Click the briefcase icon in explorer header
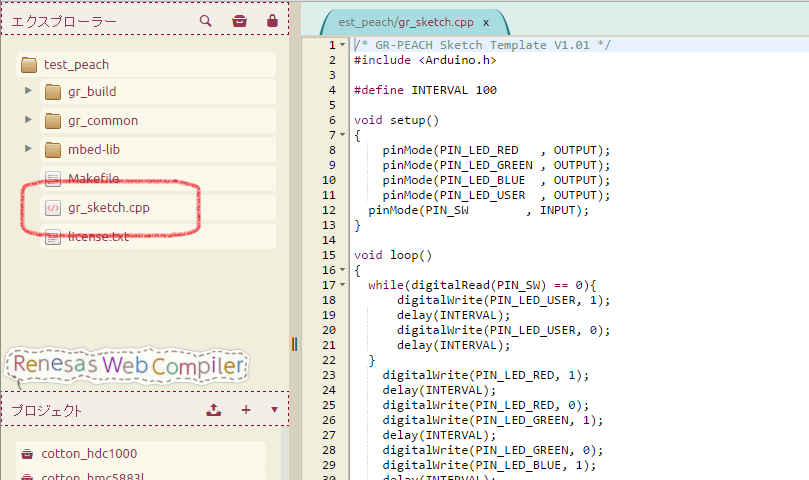This screenshot has width=809, height=480. point(239,20)
